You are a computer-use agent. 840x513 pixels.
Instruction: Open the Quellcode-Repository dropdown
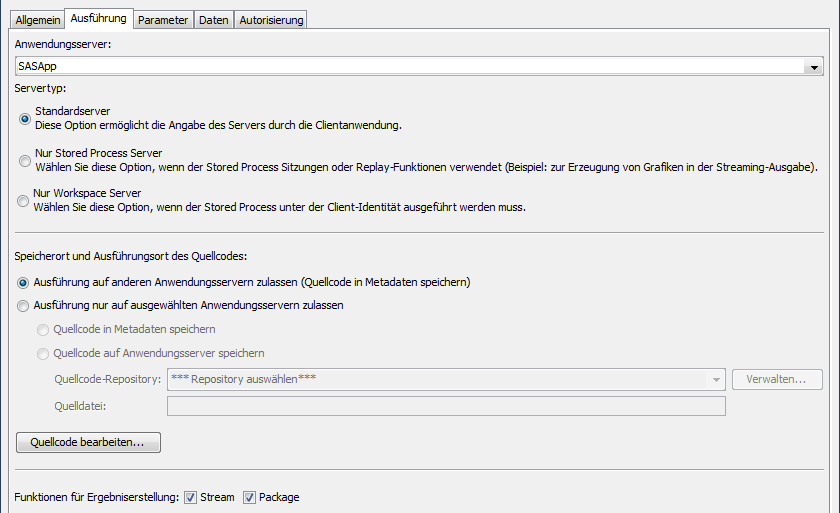point(445,380)
